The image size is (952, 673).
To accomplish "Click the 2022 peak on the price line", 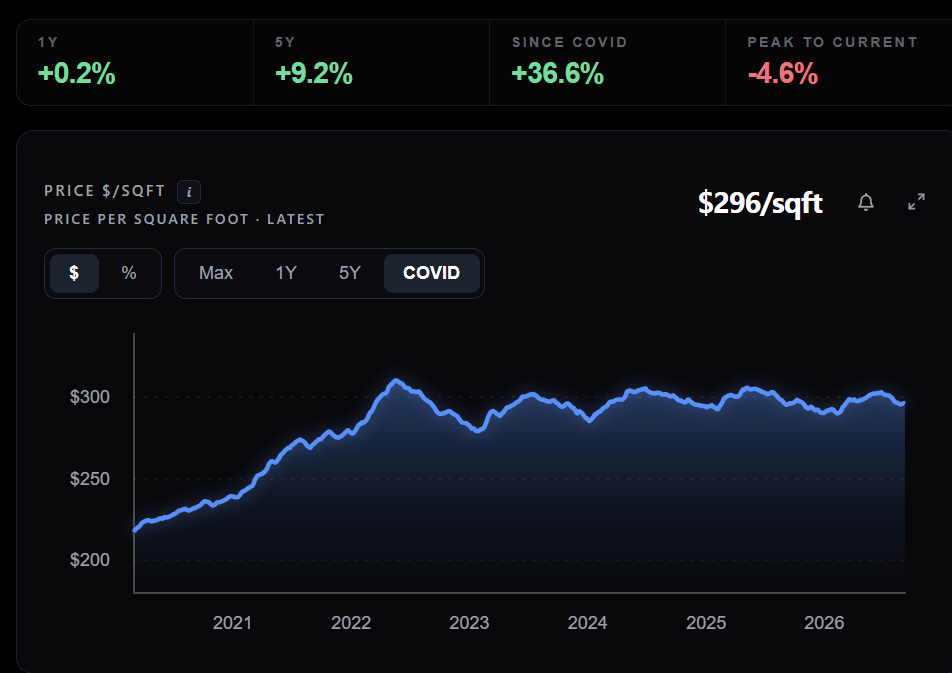I will [396, 381].
